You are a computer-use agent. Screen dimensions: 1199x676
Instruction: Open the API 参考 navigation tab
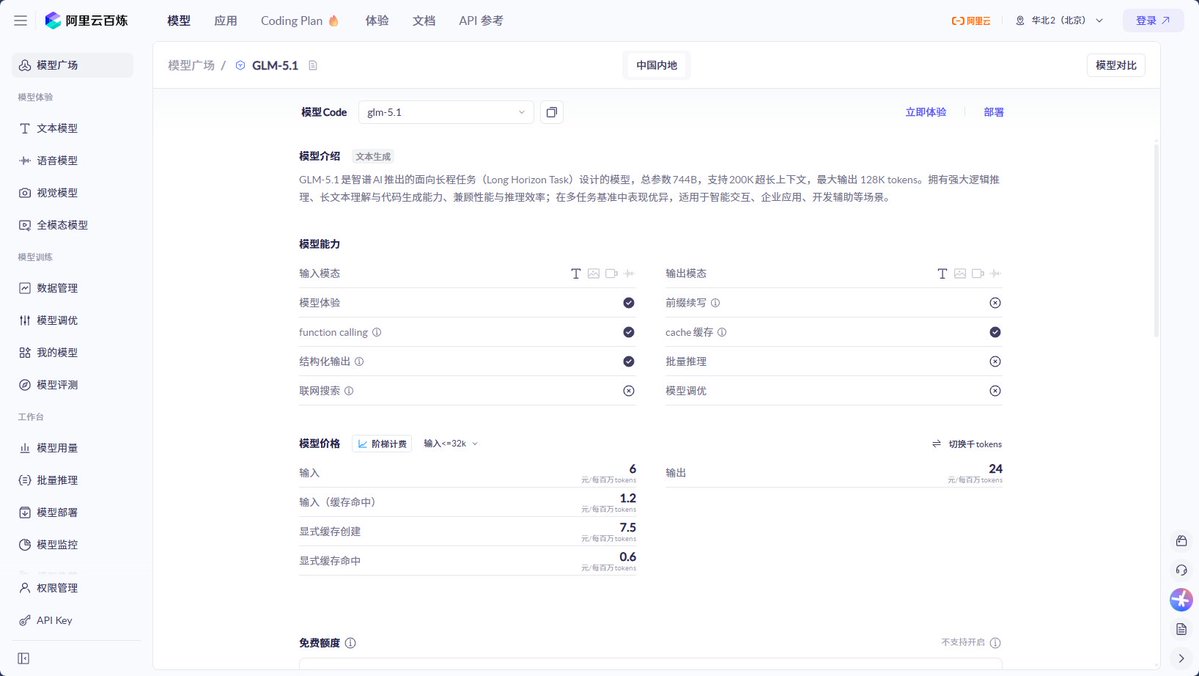[x=481, y=21]
